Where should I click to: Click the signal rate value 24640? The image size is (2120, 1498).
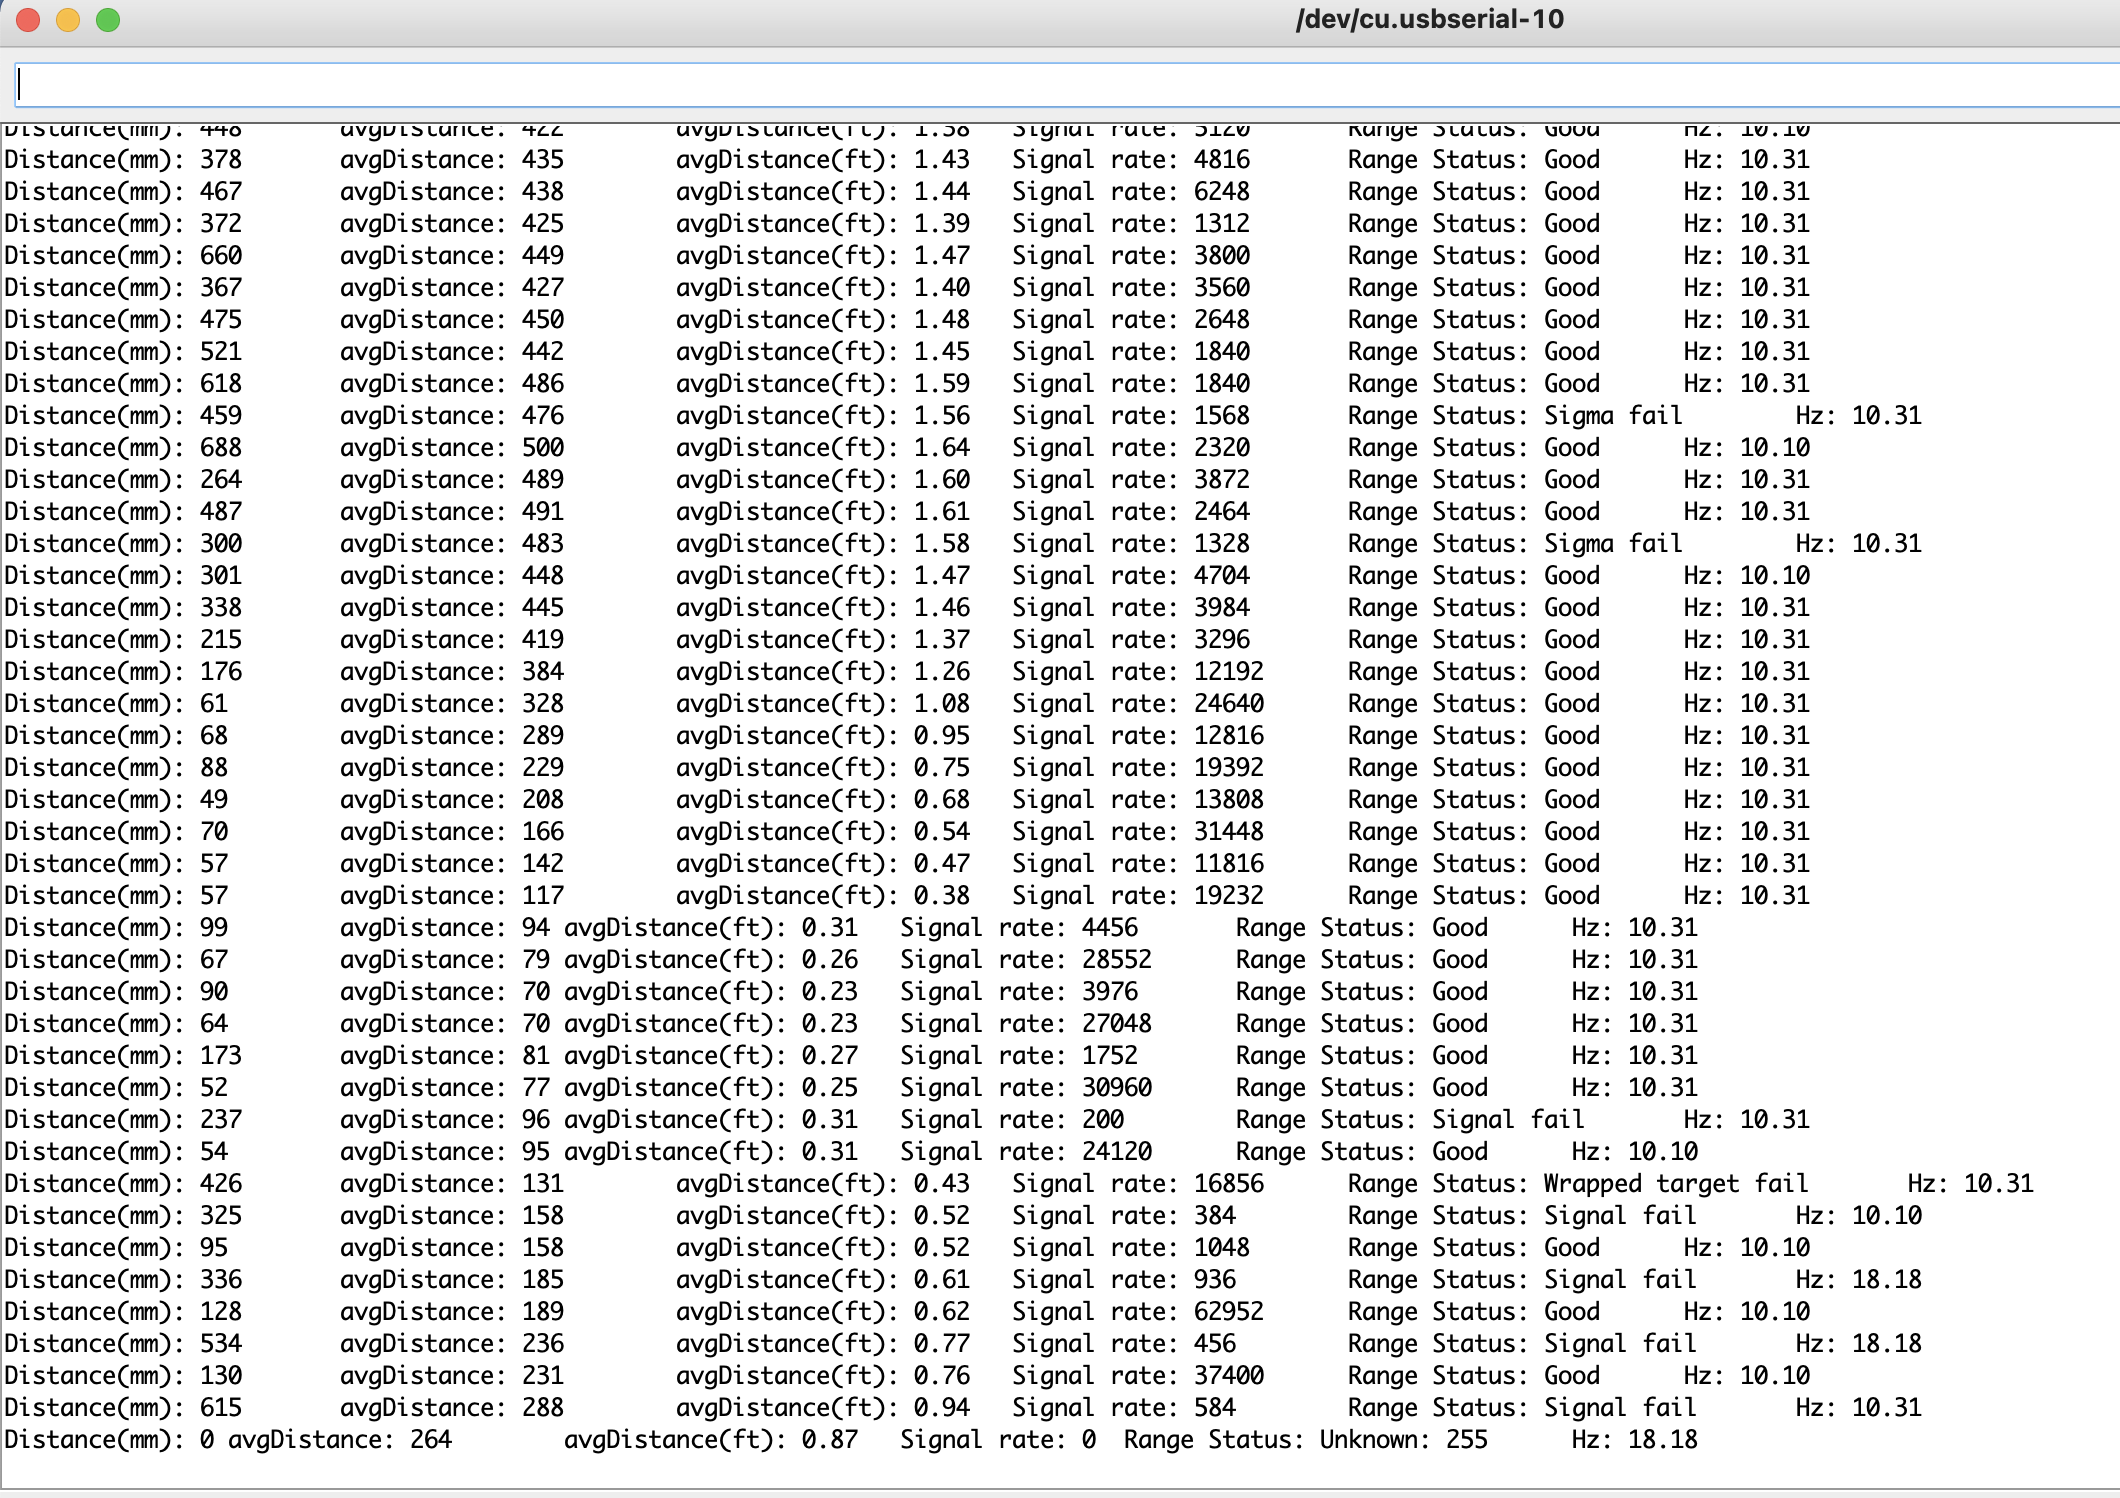coord(1228,704)
